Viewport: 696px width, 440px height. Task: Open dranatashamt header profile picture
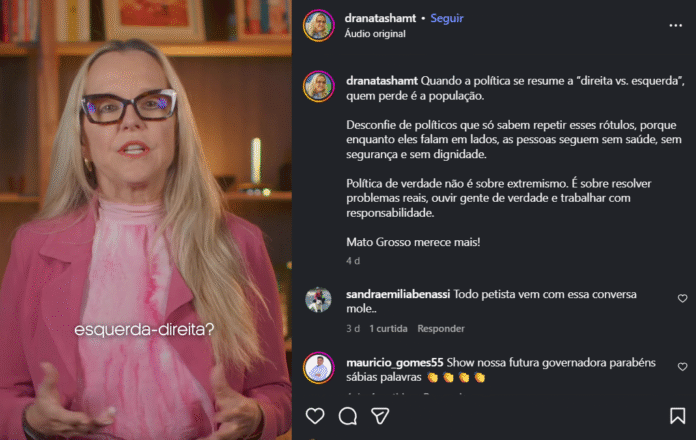pyautogui.click(x=319, y=25)
